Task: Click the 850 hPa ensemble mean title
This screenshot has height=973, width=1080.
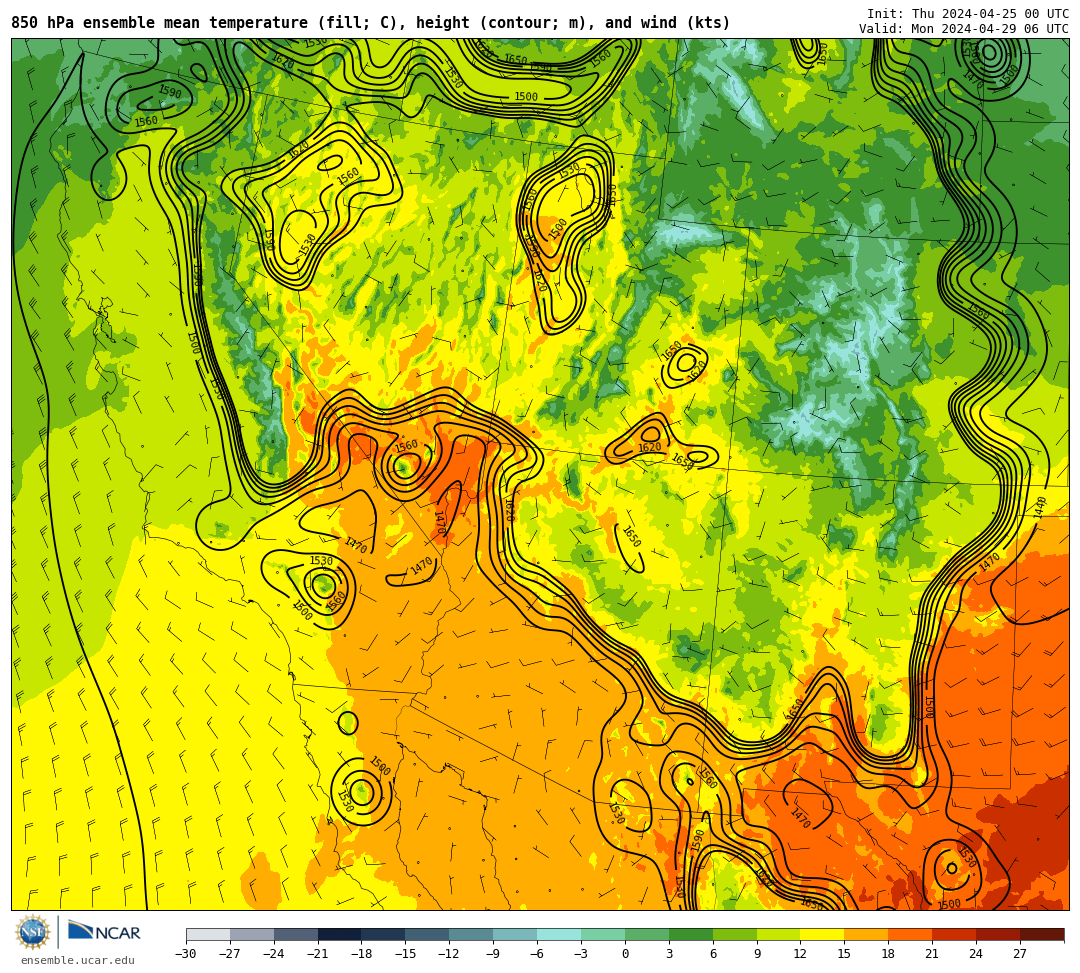Action: coord(371,23)
